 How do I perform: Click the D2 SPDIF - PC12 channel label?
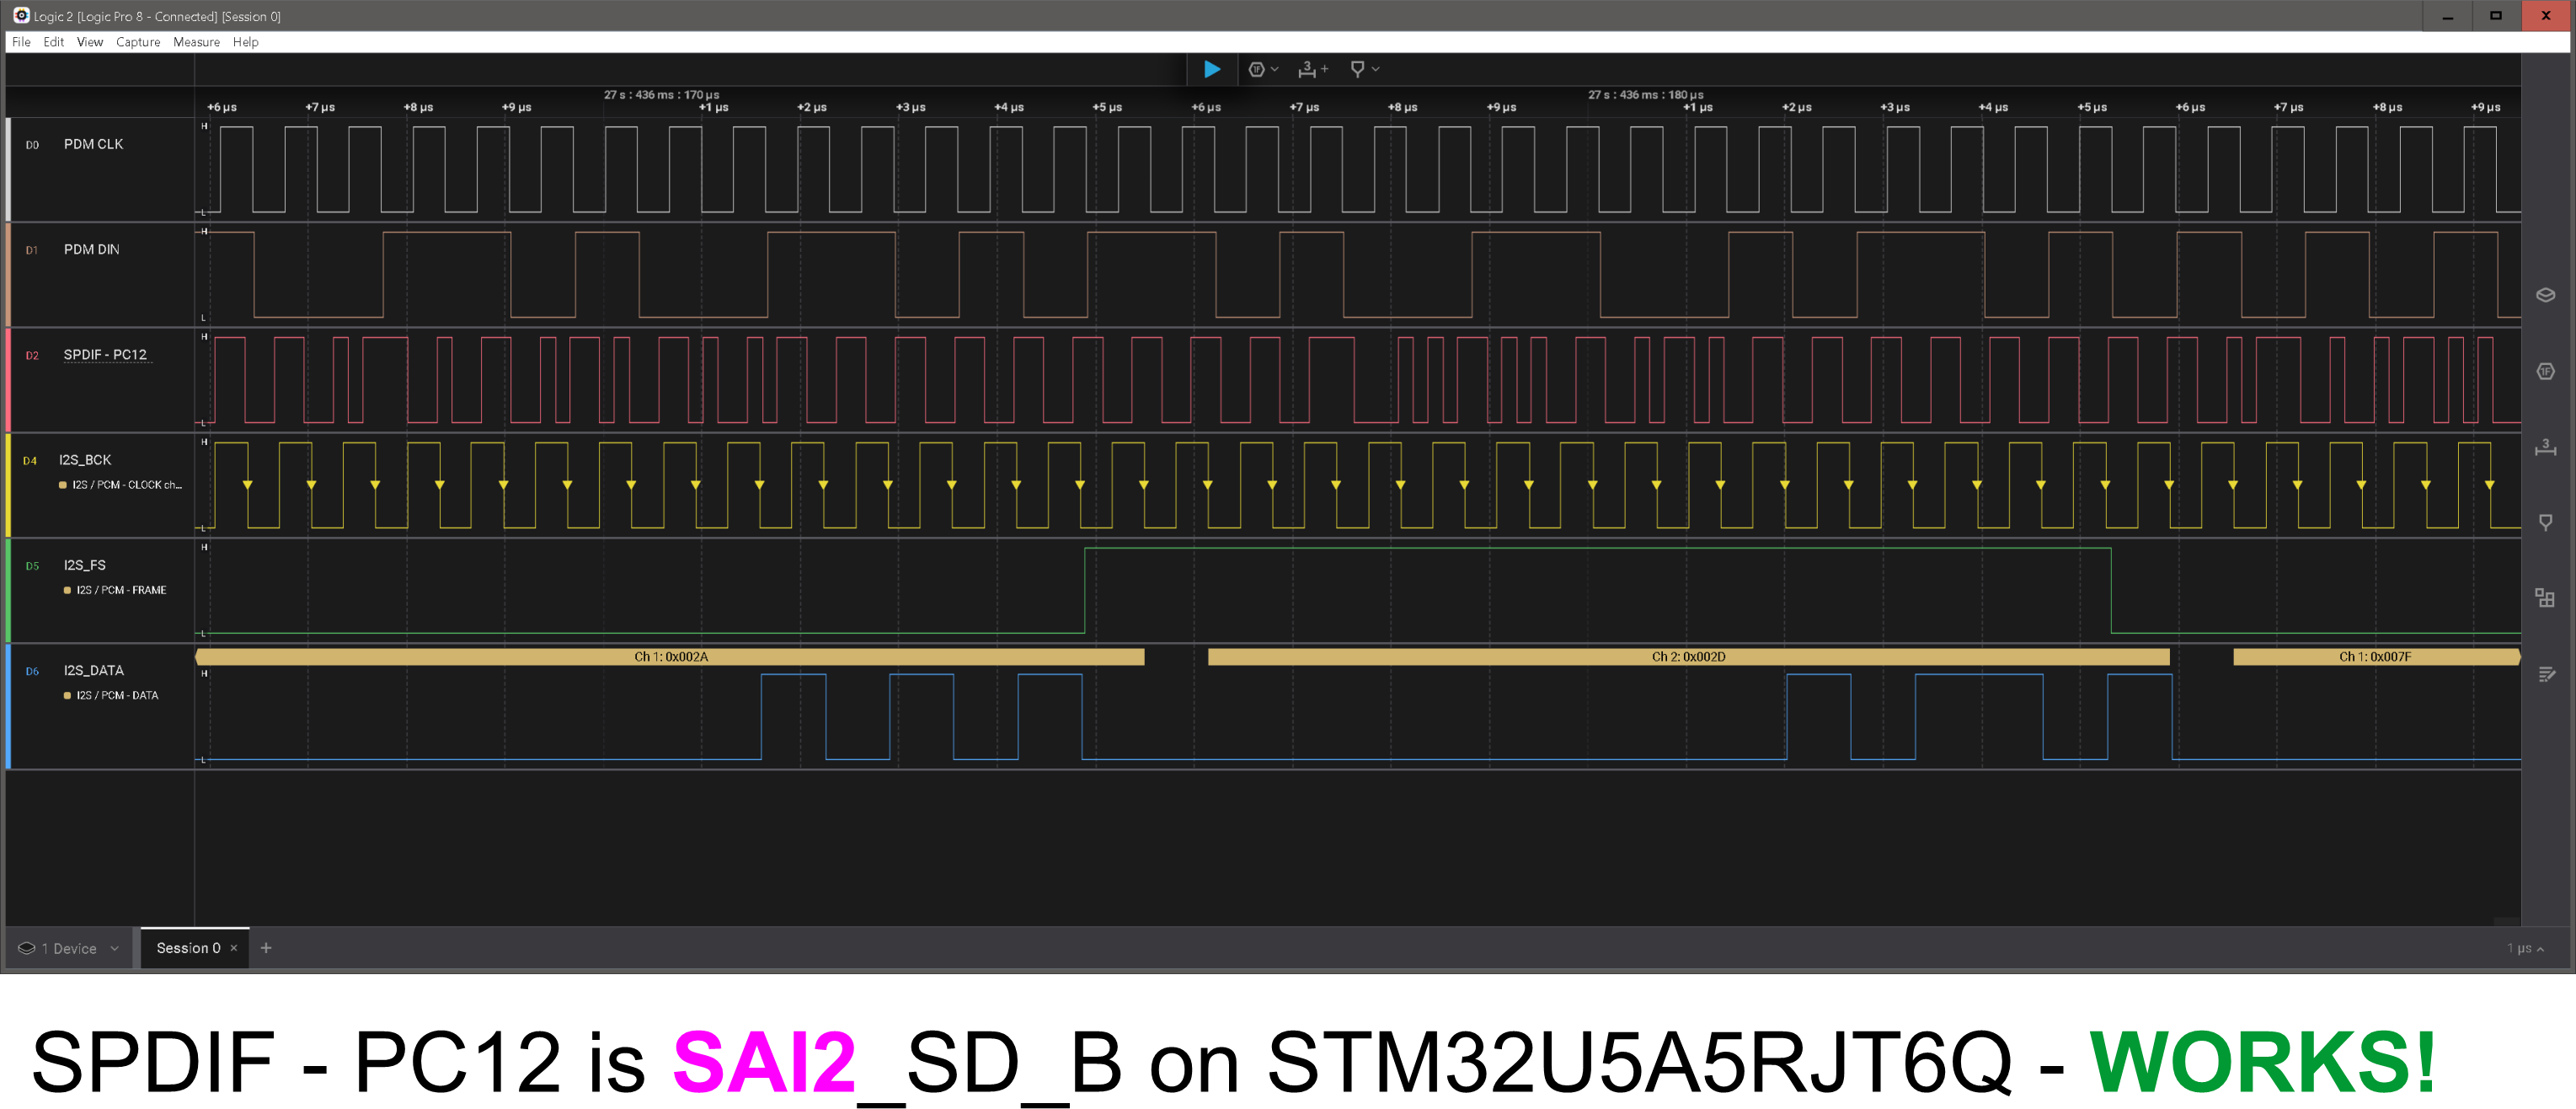coord(104,355)
